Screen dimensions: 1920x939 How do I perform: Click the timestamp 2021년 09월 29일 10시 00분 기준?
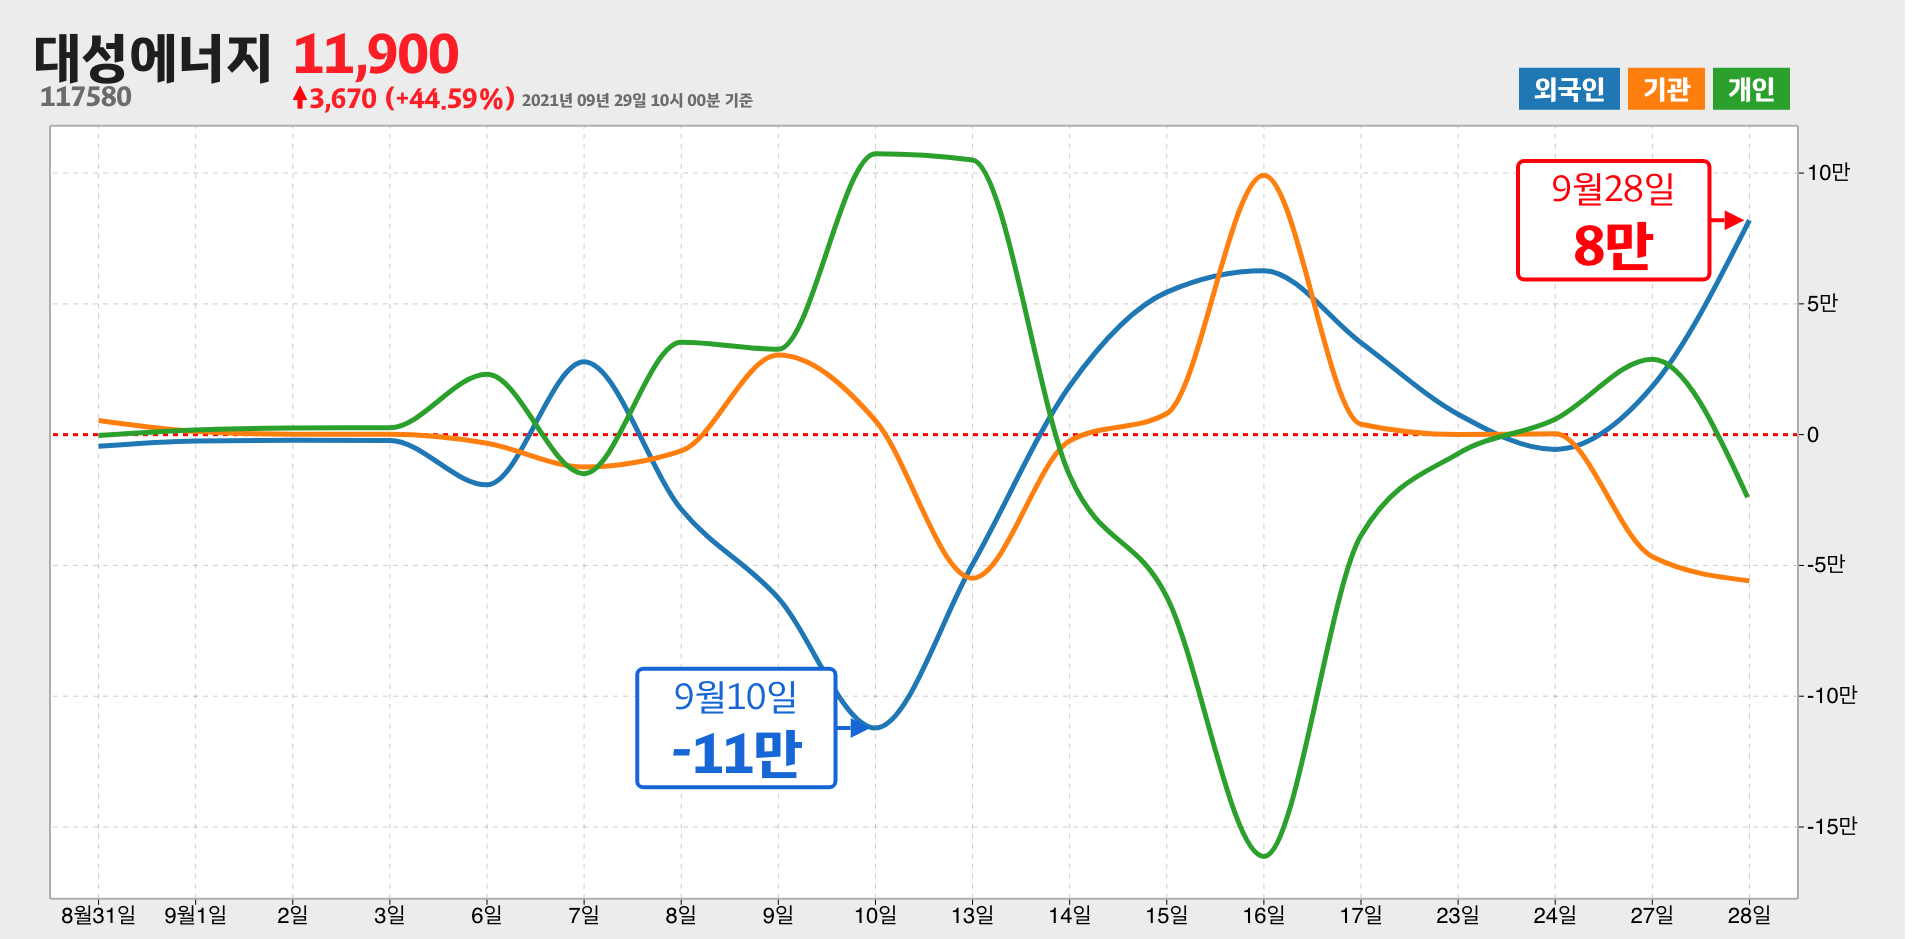pyautogui.click(x=637, y=100)
